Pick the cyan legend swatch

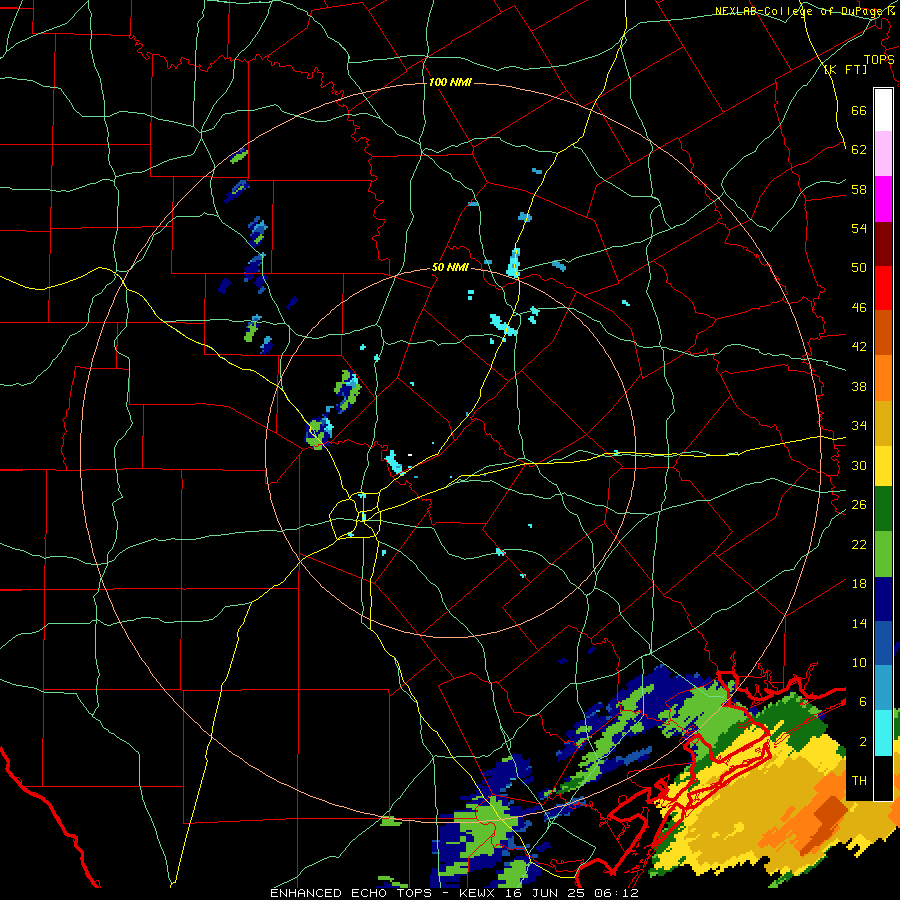point(883,733)
